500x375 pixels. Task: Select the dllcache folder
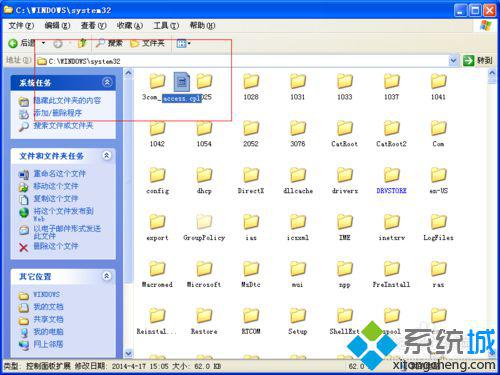pos(298,180)
